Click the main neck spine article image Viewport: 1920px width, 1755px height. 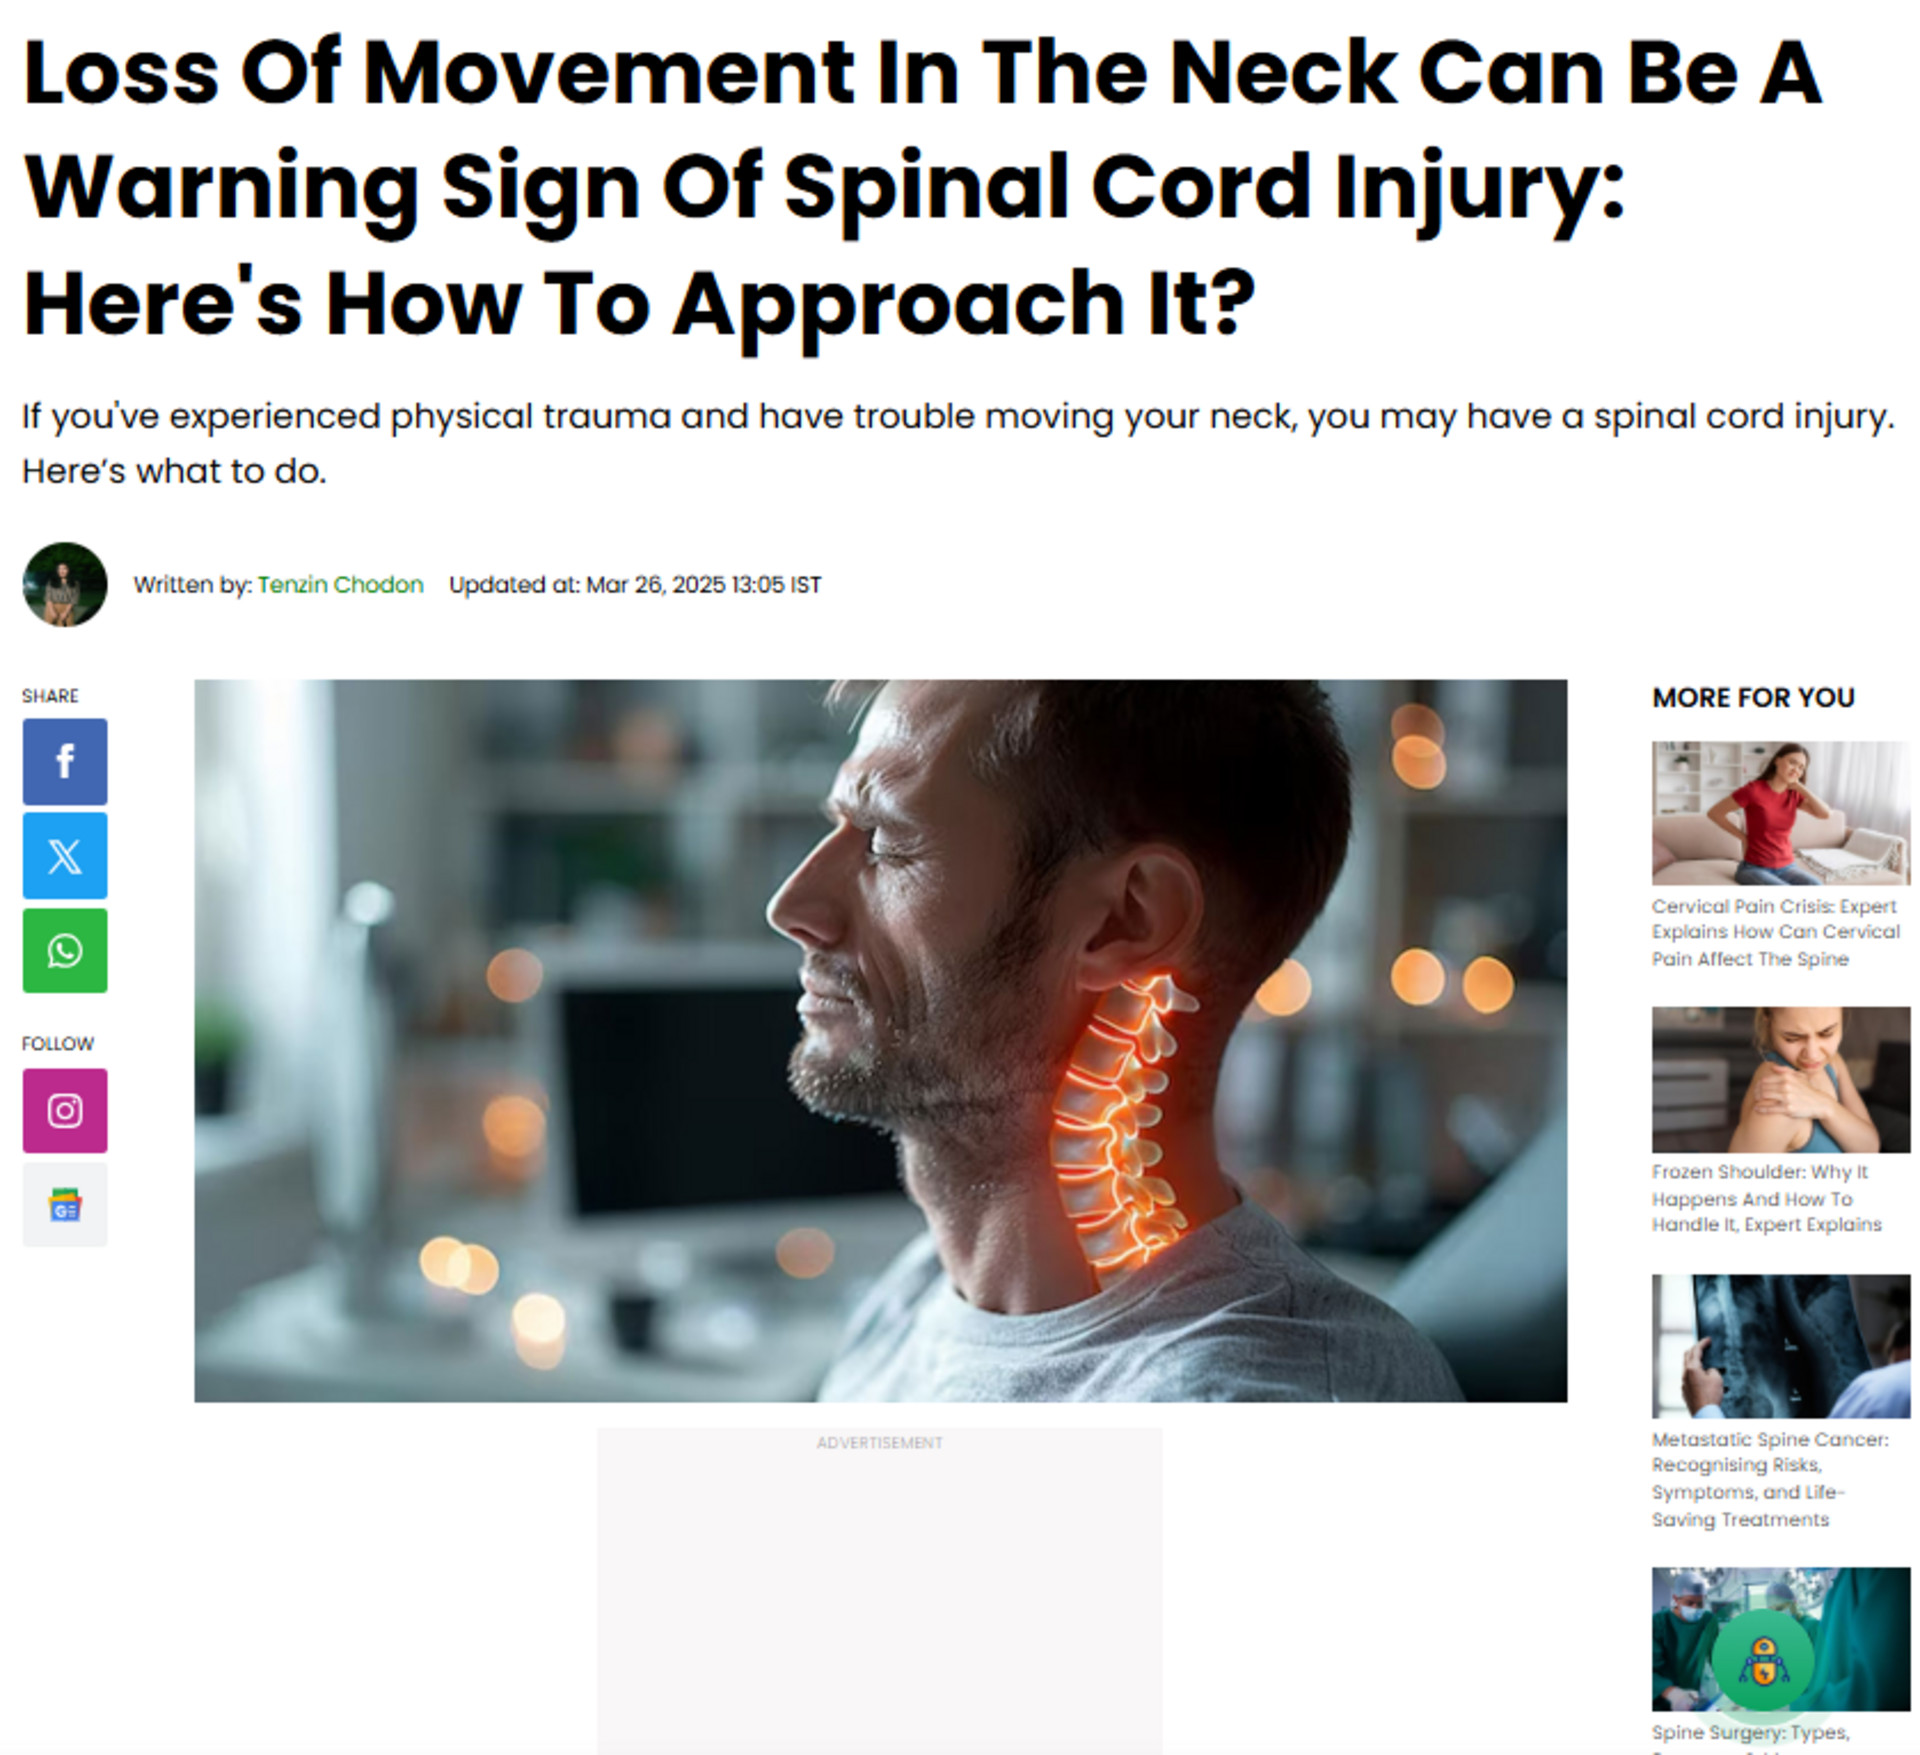(880, 1041)
